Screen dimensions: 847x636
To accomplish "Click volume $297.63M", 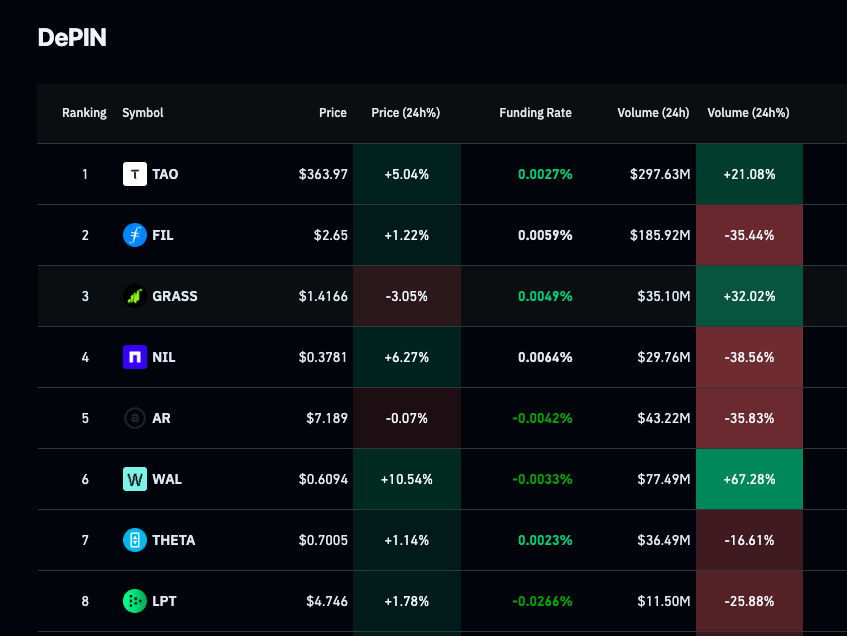I will (x=660, y=174).
